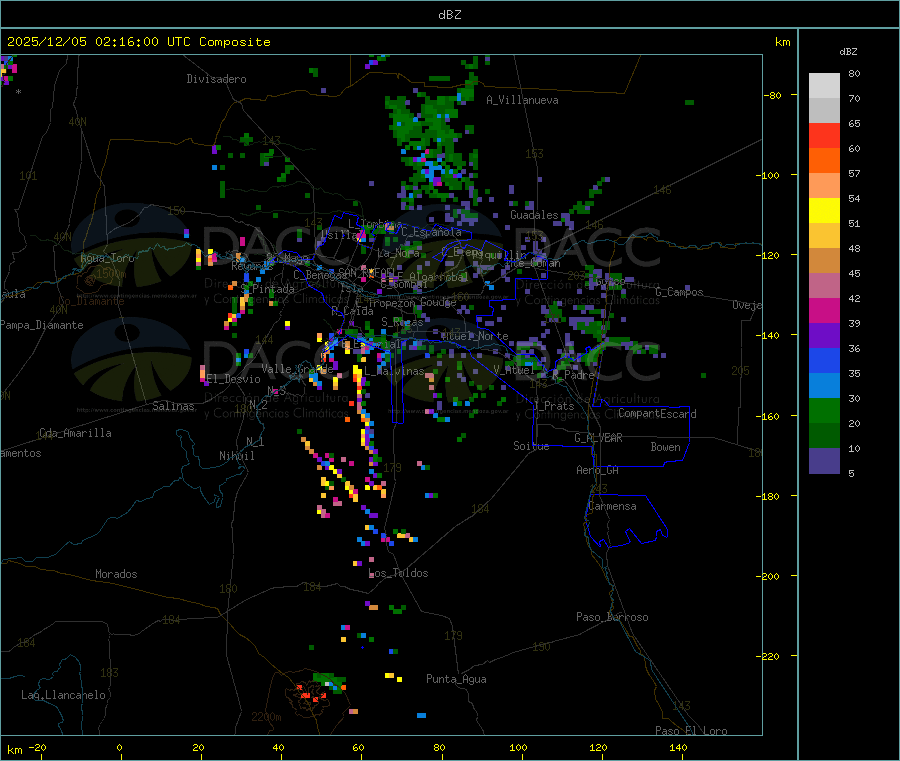
Task: Select the Guadales map label
Action: (534, 215)
